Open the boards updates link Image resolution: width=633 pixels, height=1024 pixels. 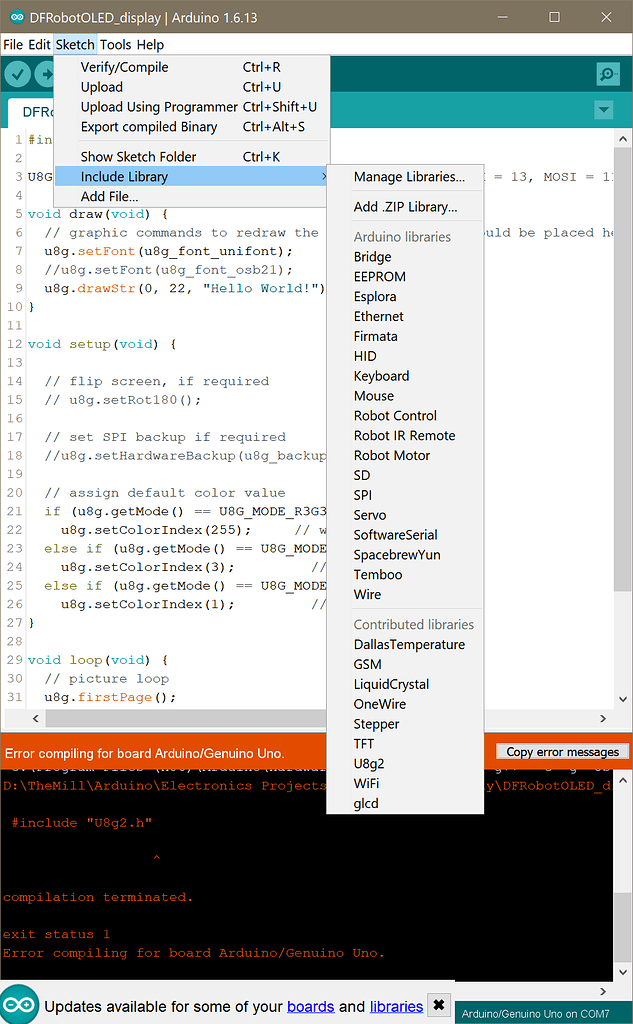coord(311,1006)
